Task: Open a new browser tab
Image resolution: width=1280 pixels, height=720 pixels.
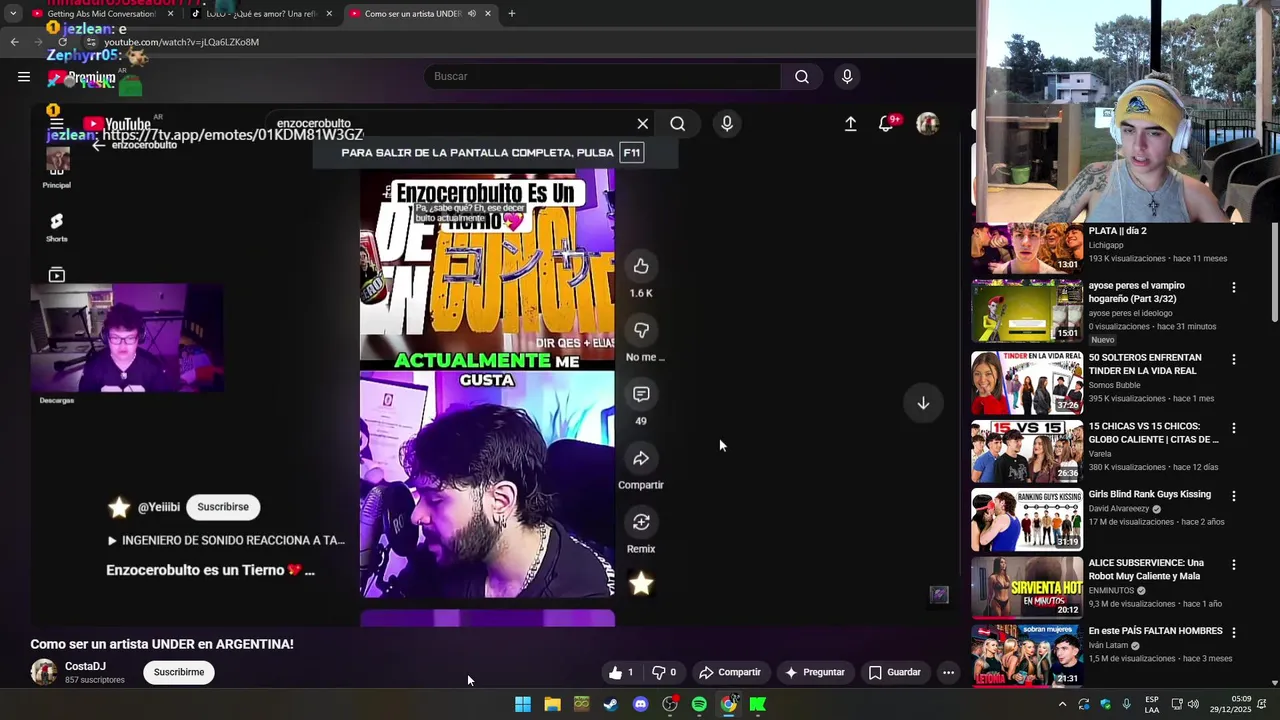Action: point(512,14)
